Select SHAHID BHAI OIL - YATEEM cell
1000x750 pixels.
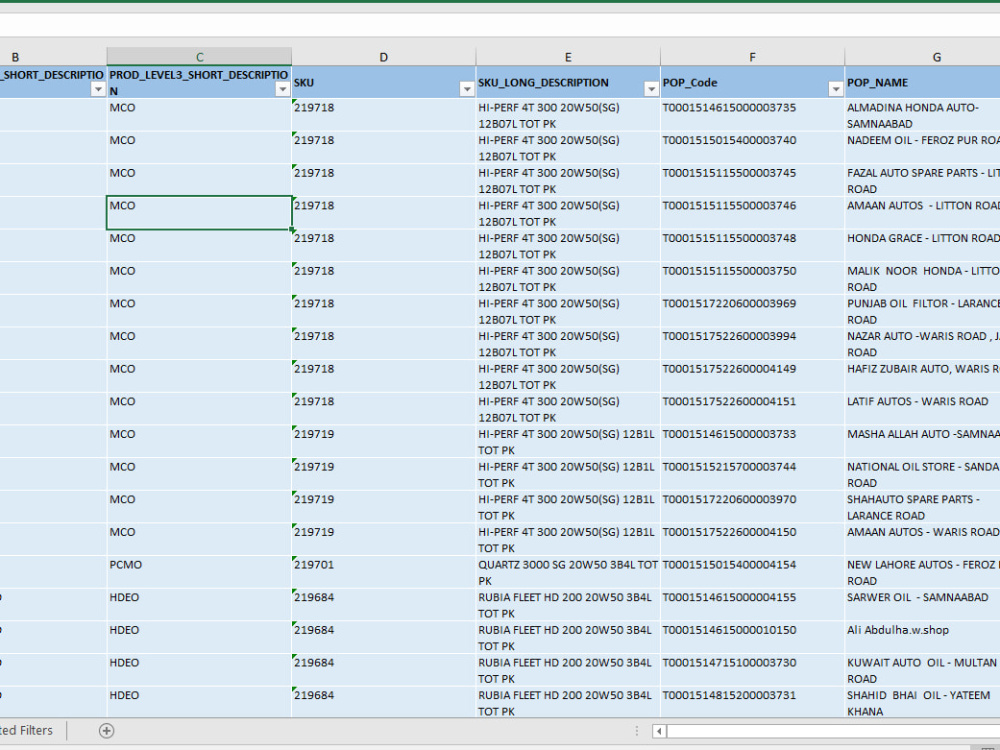coord(923,702)
